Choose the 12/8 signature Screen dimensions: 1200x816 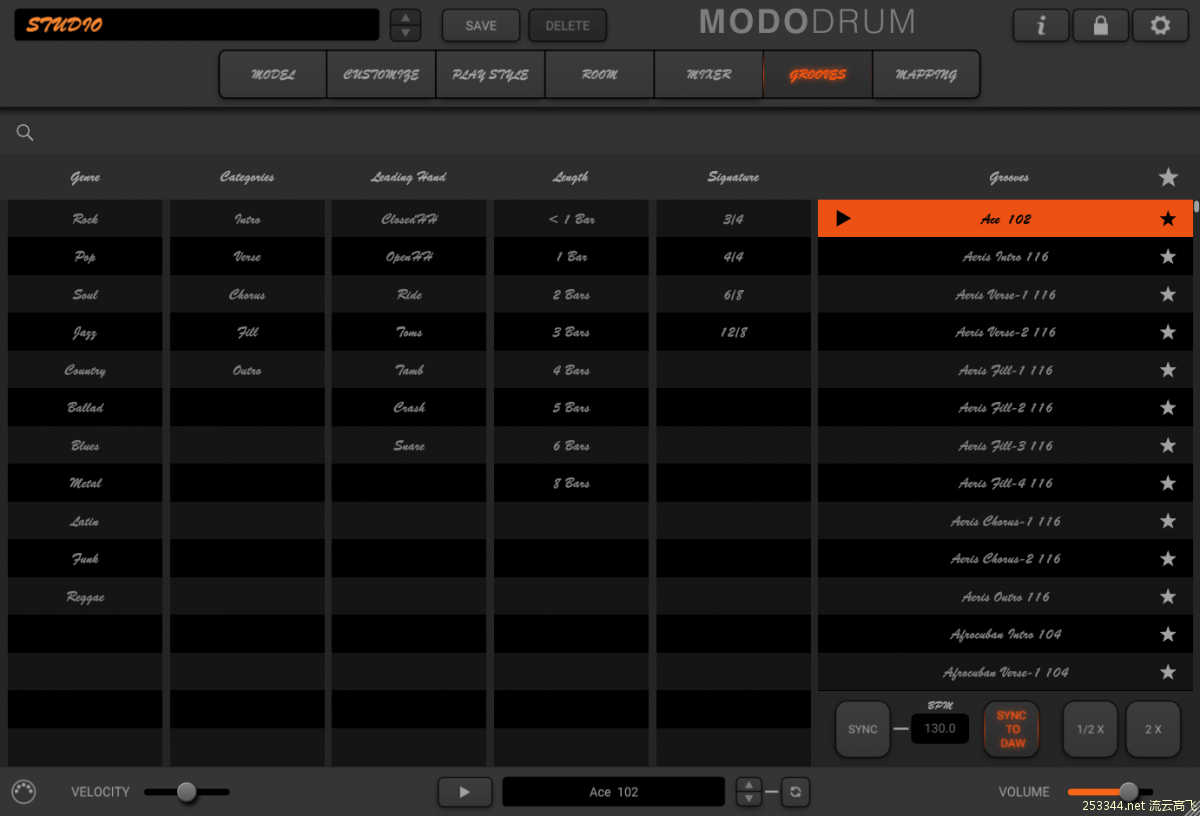click(733, 332)
